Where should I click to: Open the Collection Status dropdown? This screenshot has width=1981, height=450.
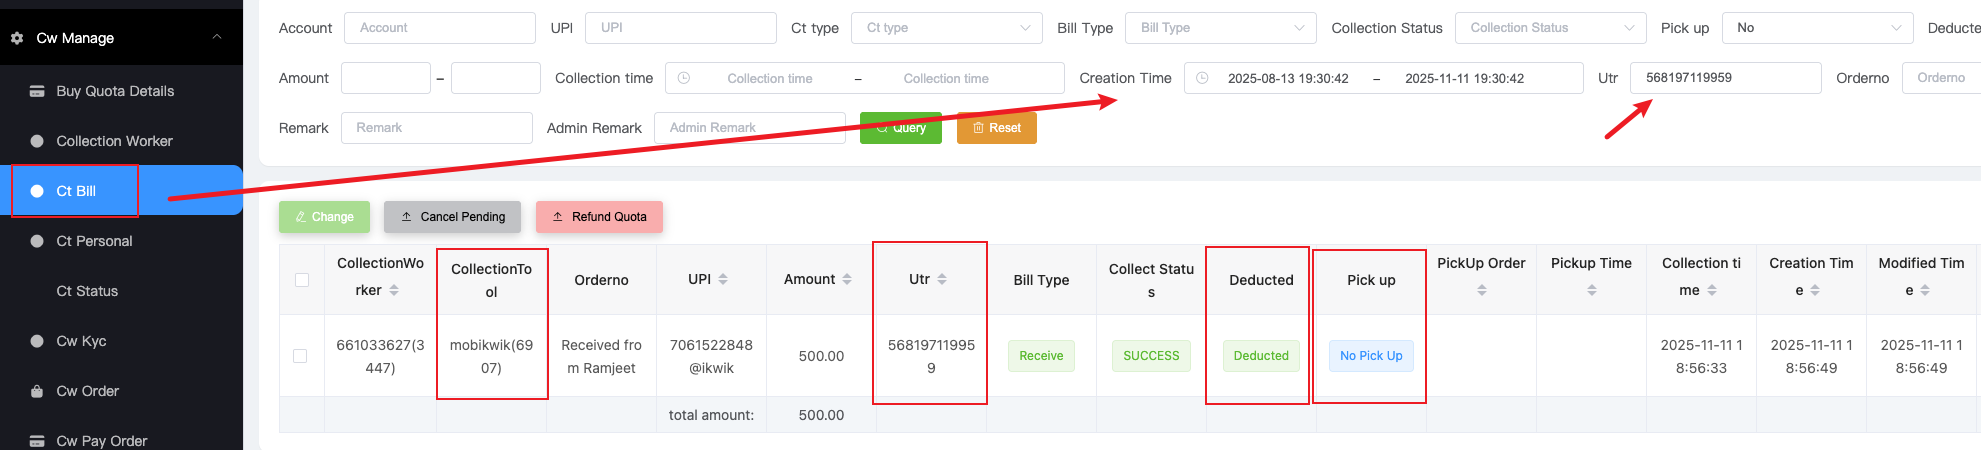pyautogui.click(x=1550, y=28)
